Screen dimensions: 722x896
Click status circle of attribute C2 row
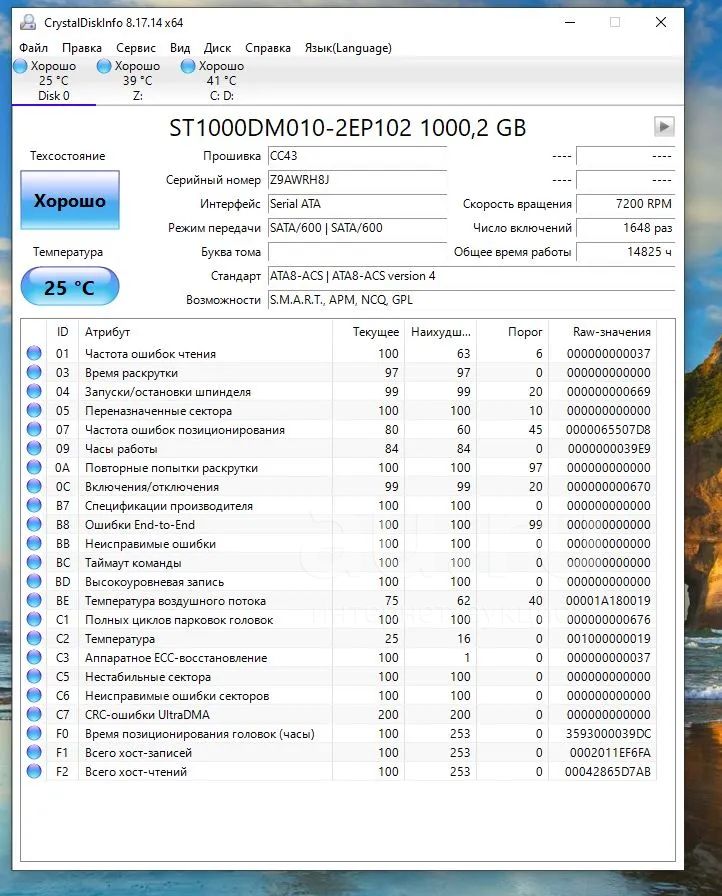(34, 638)
